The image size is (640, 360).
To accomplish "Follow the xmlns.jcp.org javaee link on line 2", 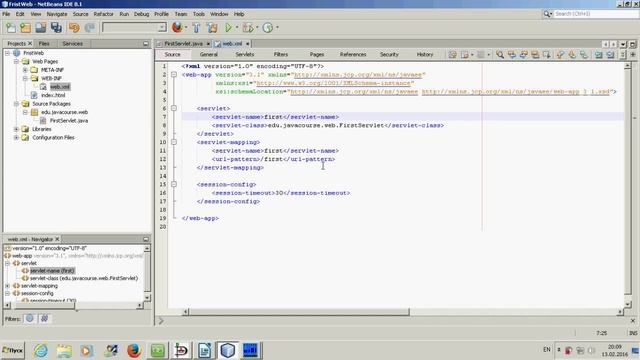I will [358, 75].
